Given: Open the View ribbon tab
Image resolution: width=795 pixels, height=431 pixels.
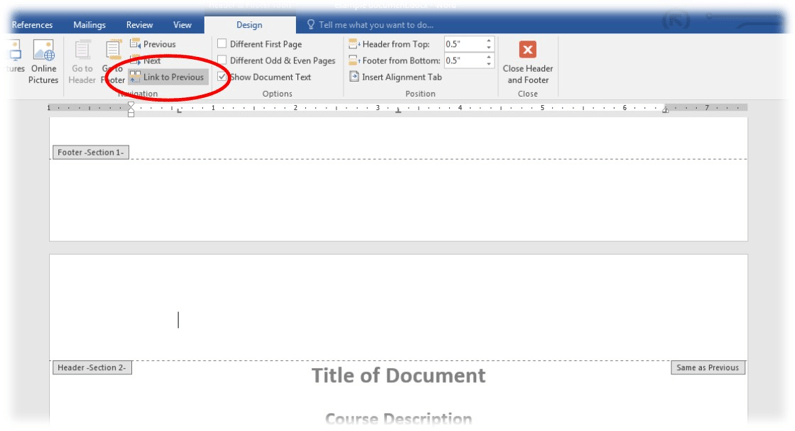Looking at the screenshot, I should (x=182, y=24).
